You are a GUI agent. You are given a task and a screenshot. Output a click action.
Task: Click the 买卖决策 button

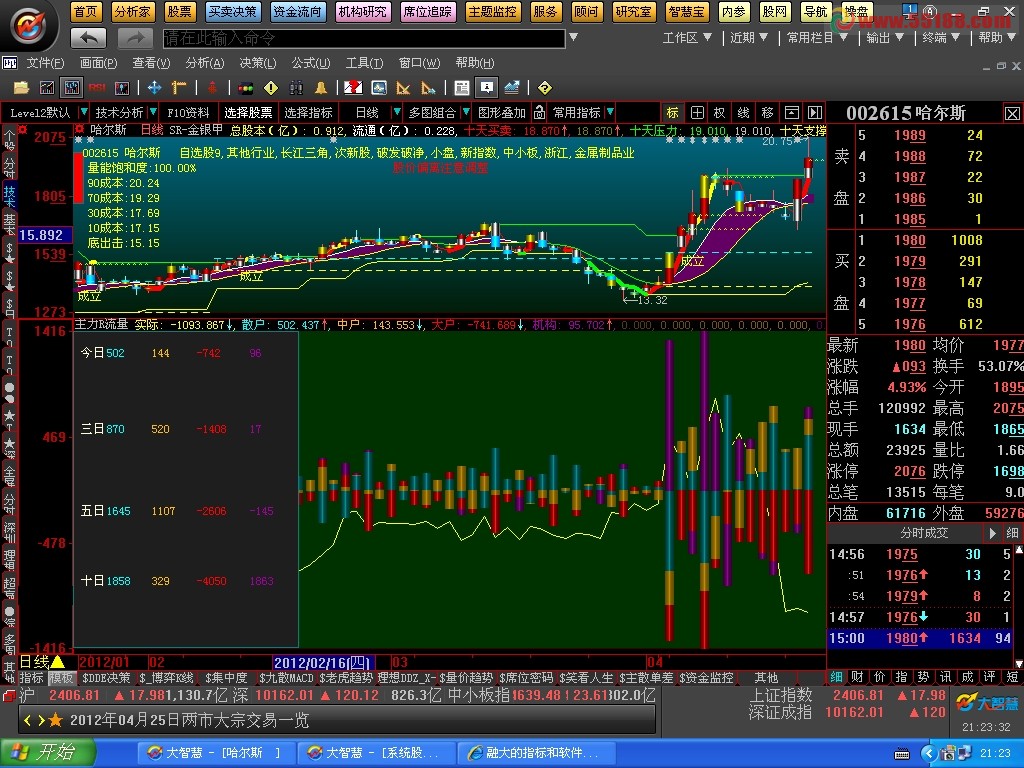tap(232, 12)
